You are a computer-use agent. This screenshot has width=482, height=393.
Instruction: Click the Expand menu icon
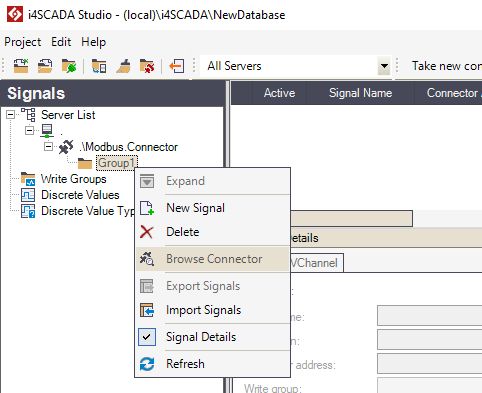tap(147, 181)
